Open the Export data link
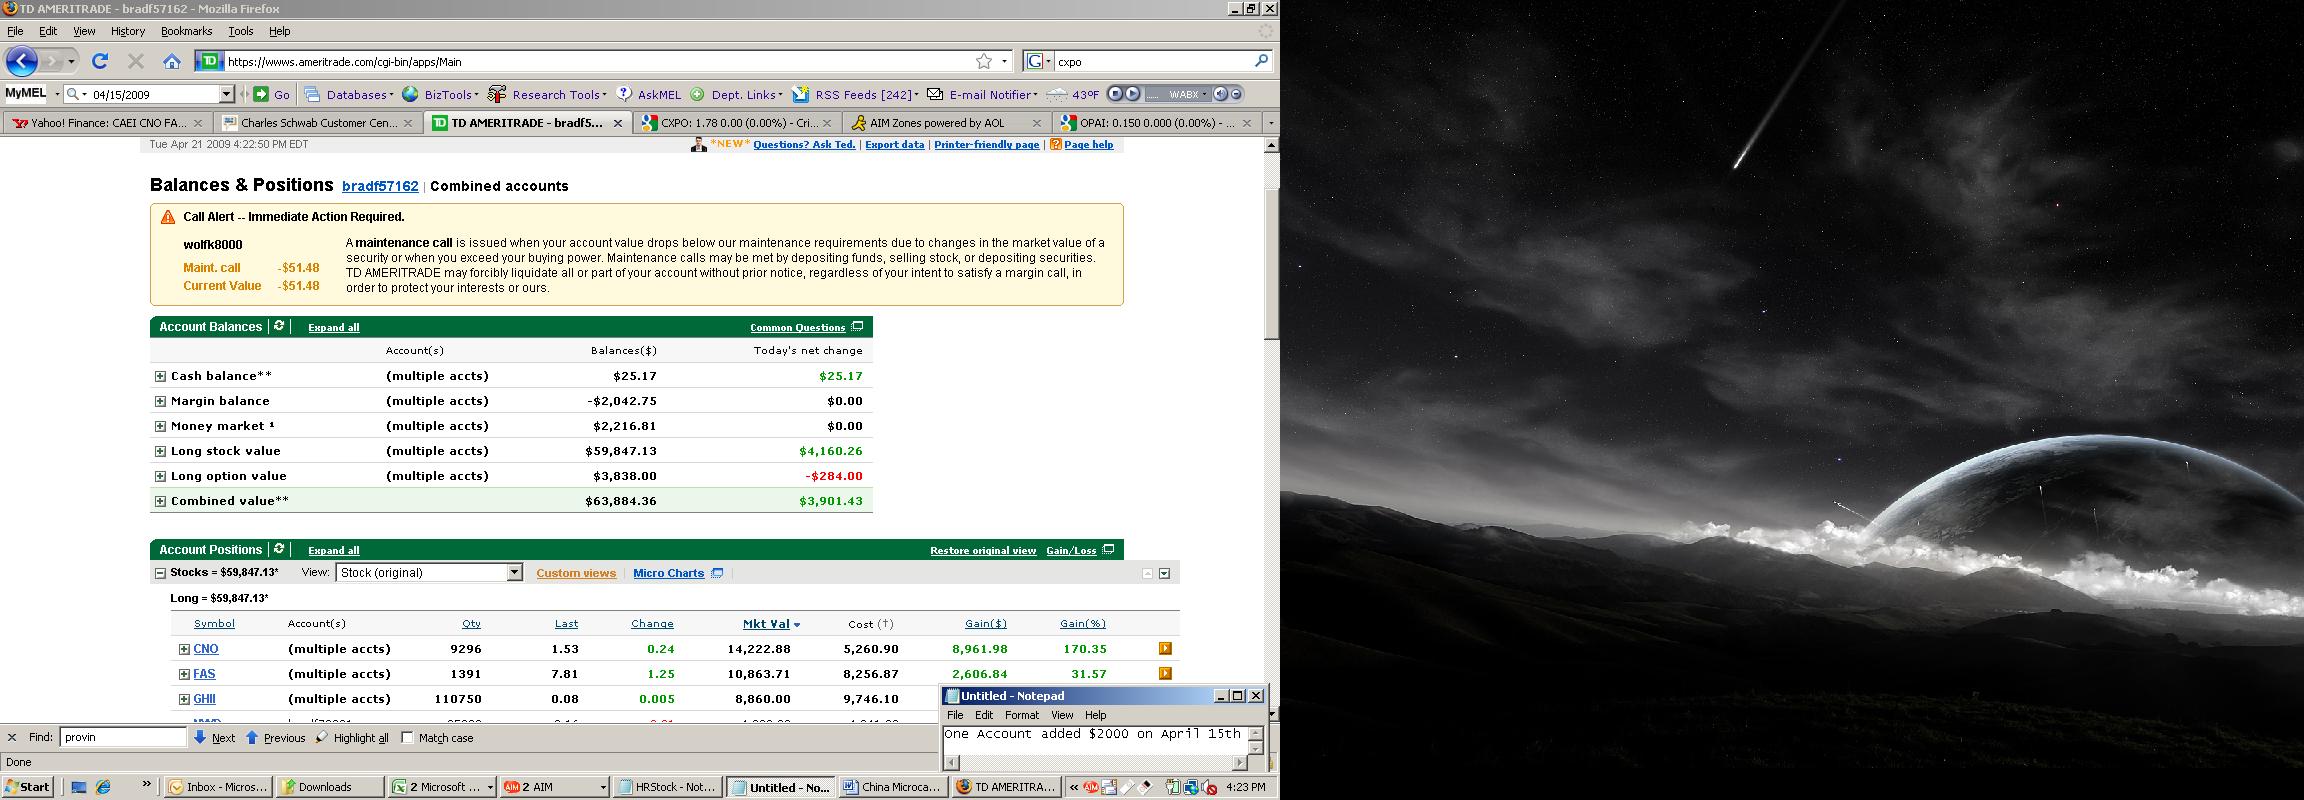Image resolution: width=2304 pixels, height=800 pixels. (894, 145)
